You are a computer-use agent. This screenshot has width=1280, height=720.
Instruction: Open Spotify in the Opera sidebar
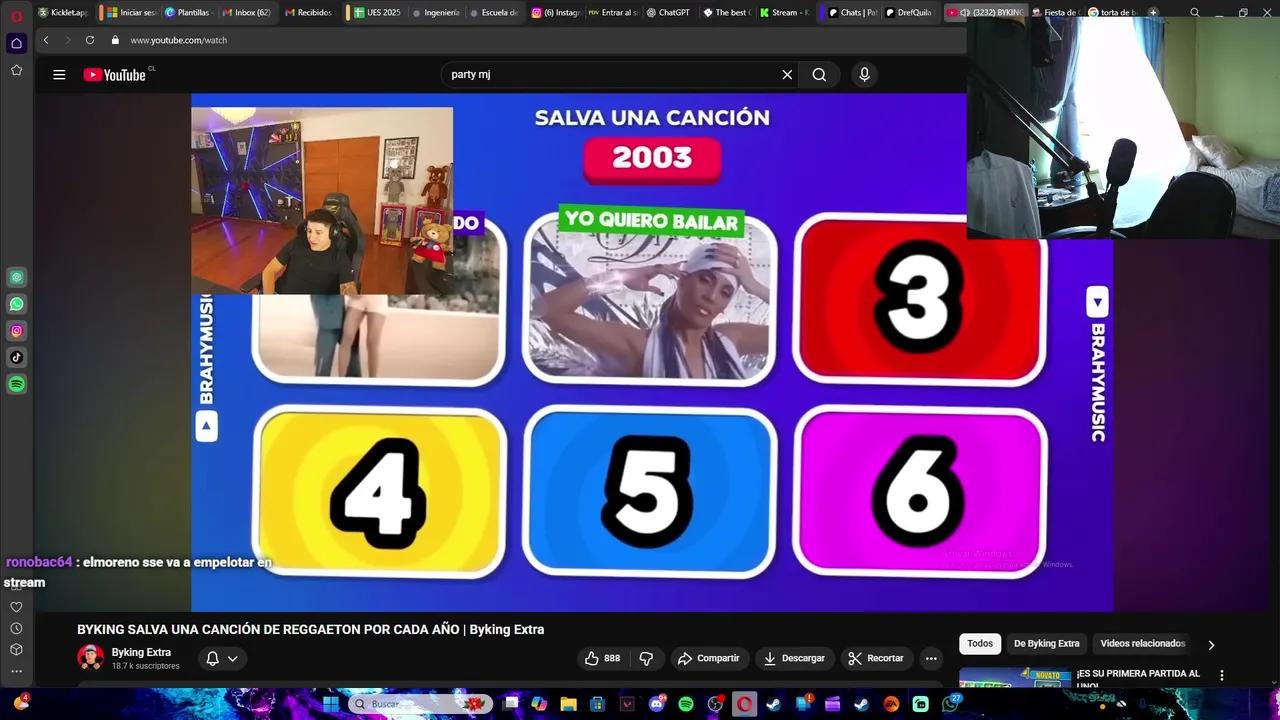(x=16, y=384)
